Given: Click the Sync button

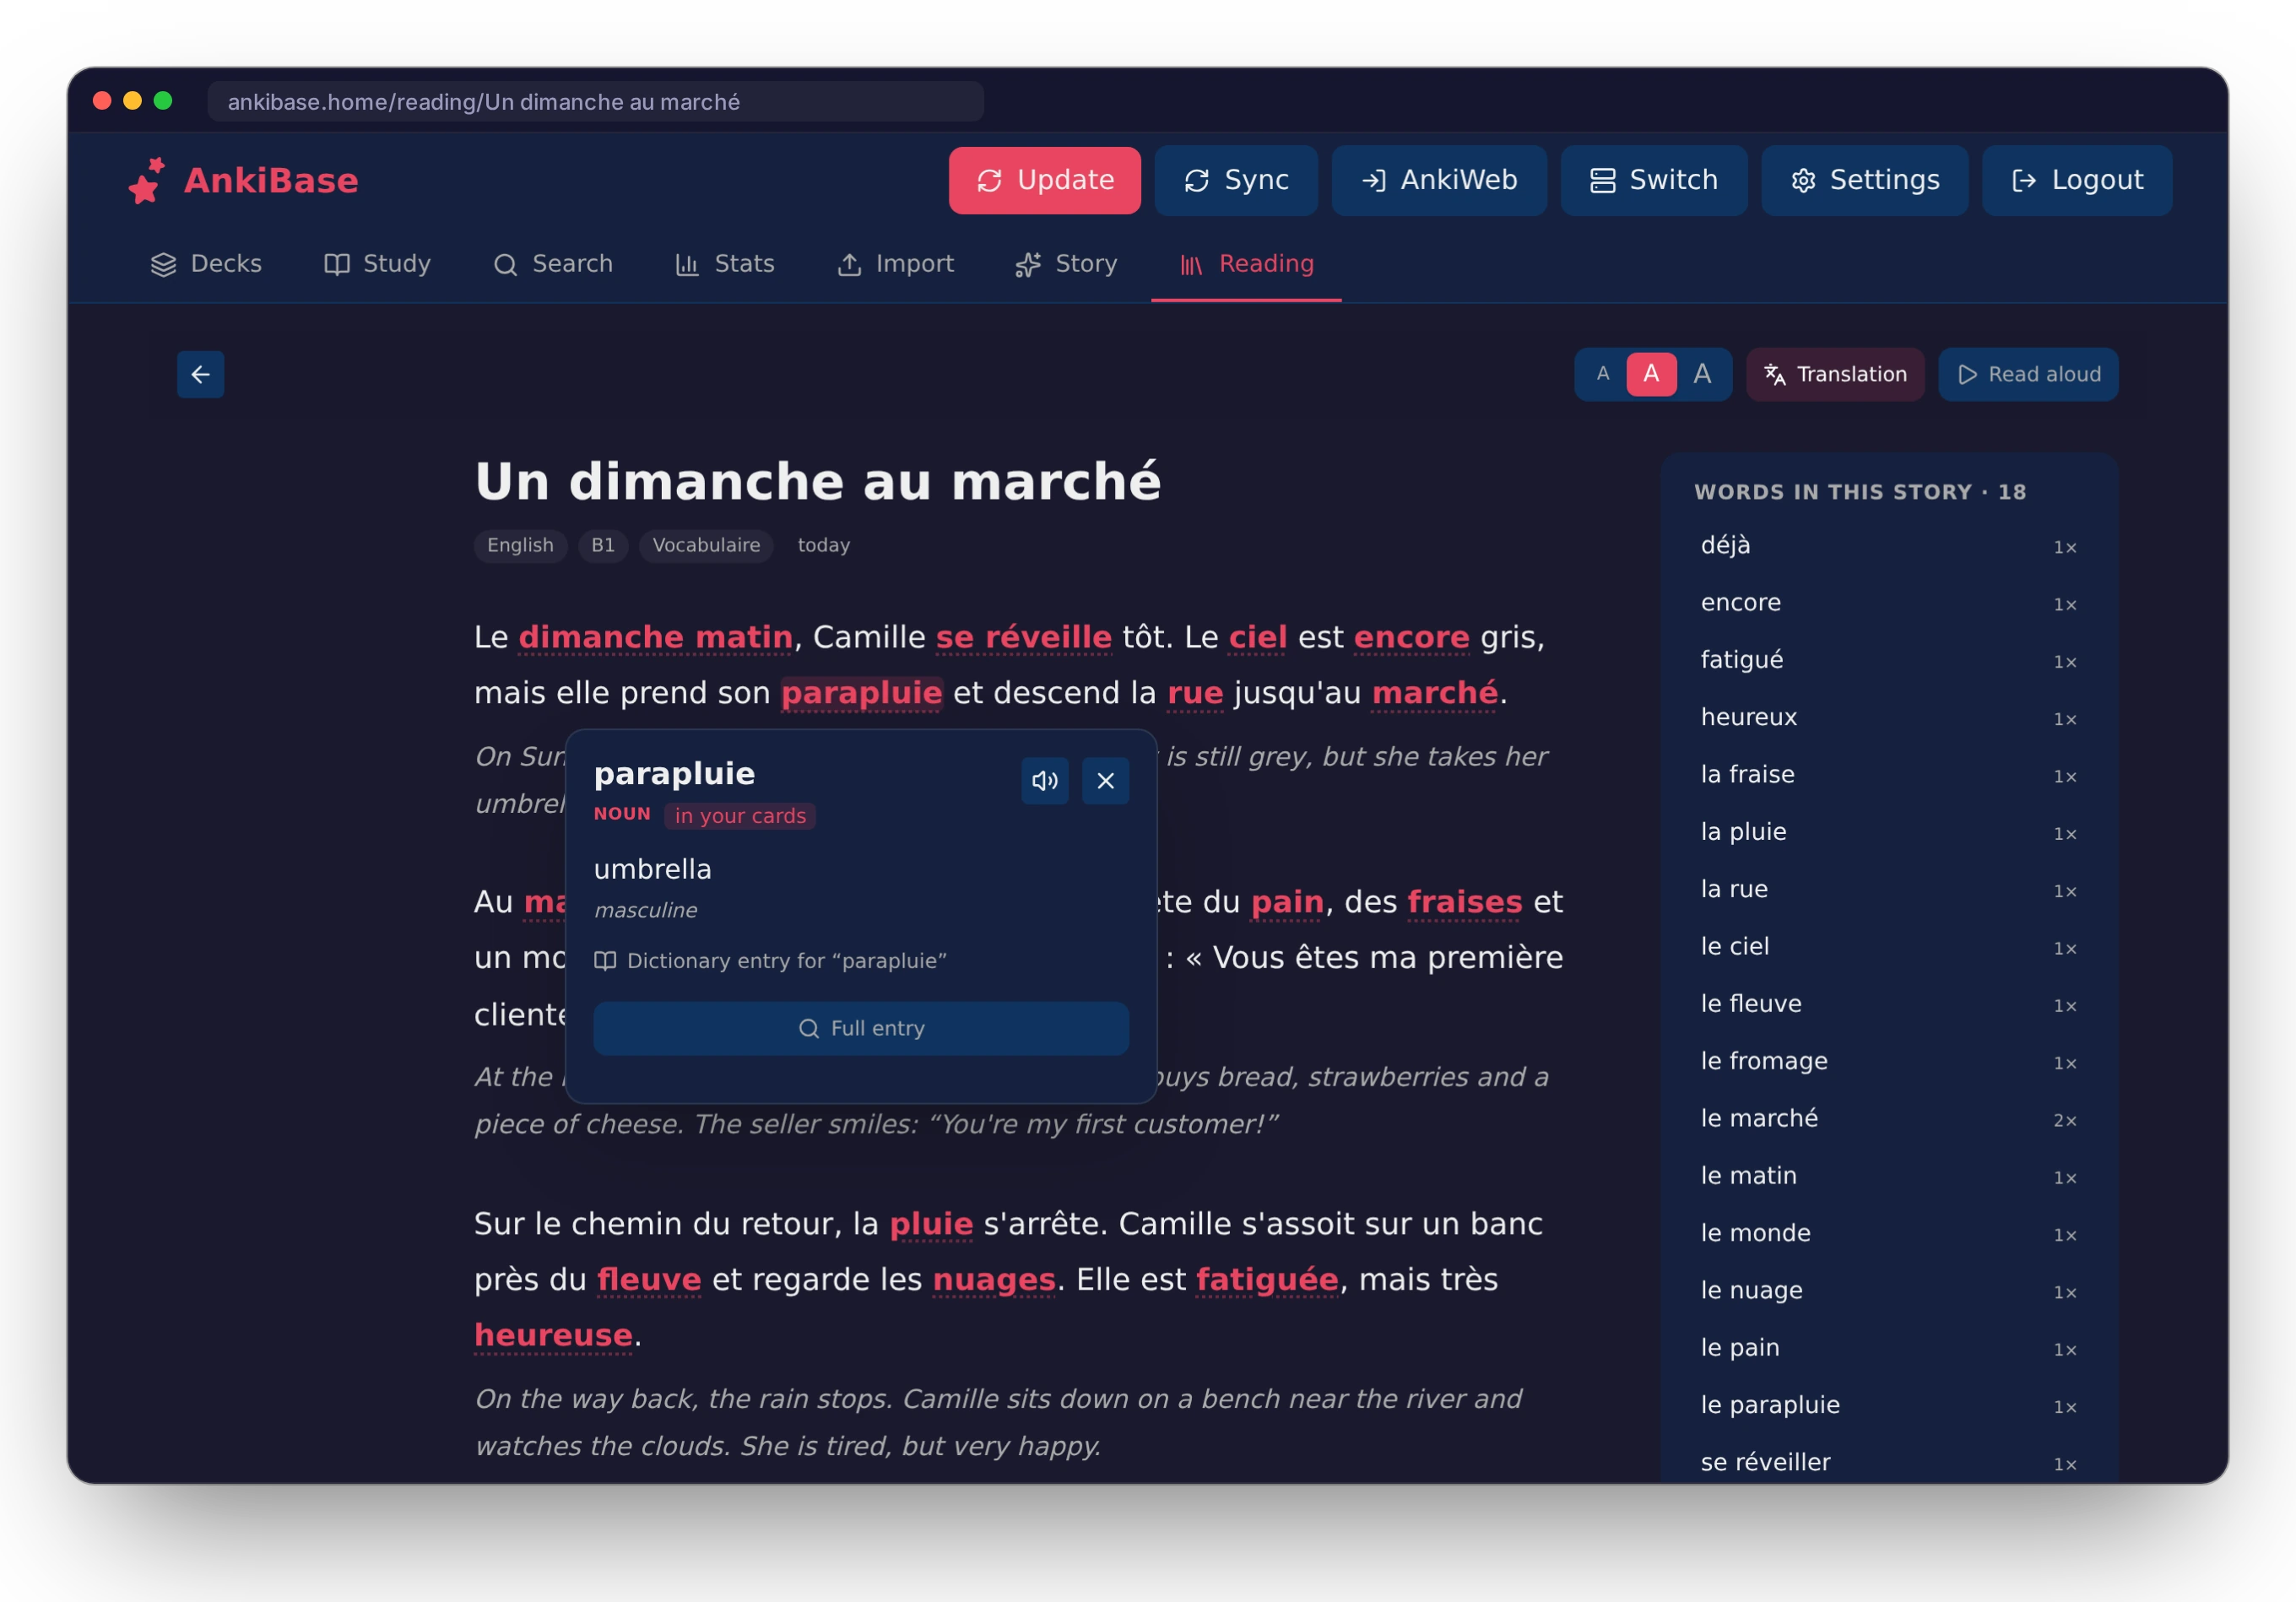Looking at the screenshot, I should pos(1236,180).
